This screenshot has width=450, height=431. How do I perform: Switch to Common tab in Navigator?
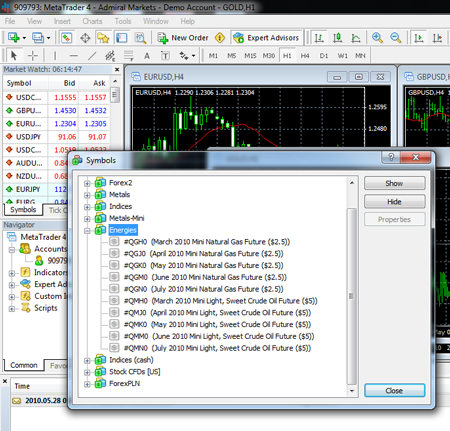coord(24,365)
